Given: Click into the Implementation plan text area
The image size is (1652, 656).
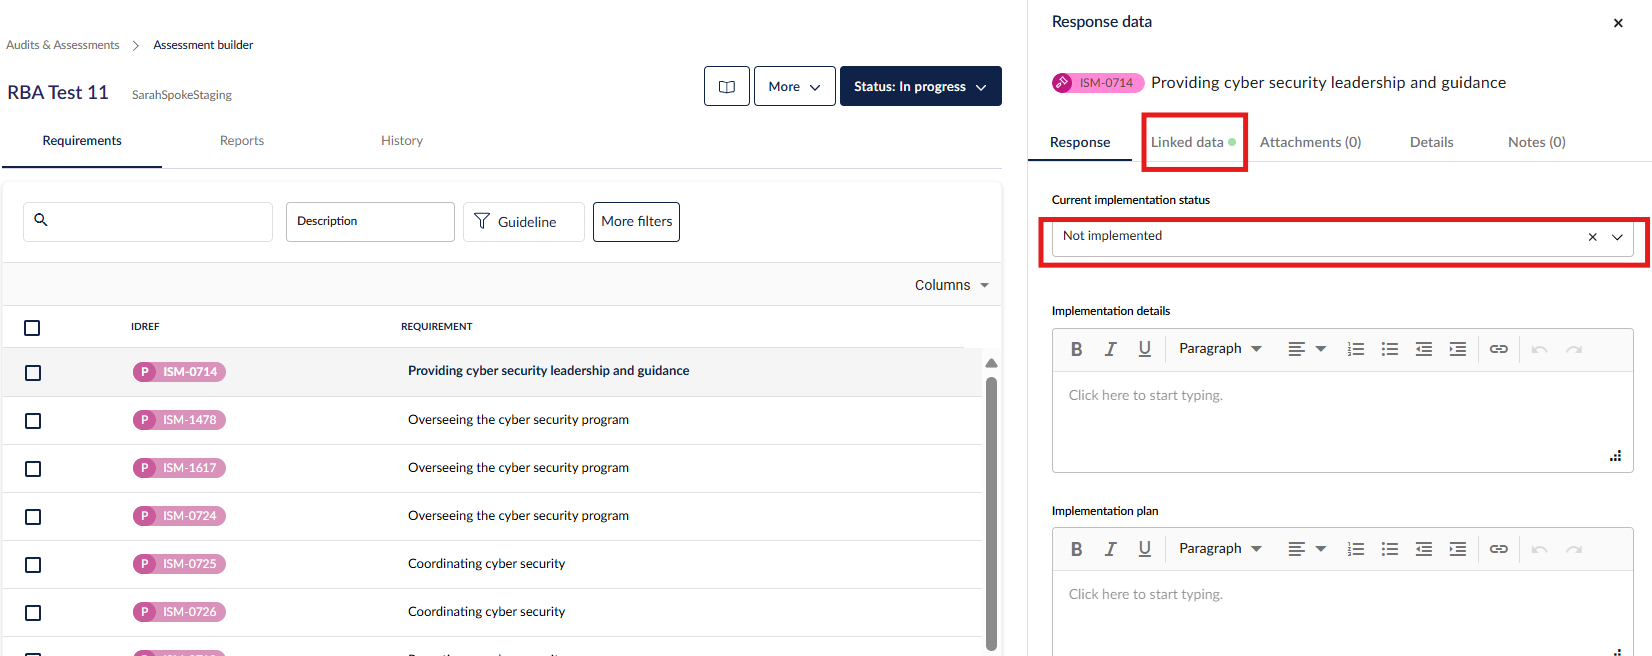Looking at the screenshot, I should [x=1342, y=613].
